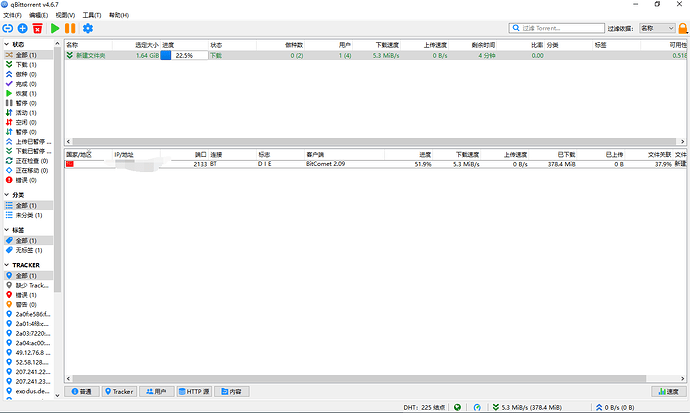690x413 pixels.
Task: Open the 工具(T) menu
Action: (91, 16)
